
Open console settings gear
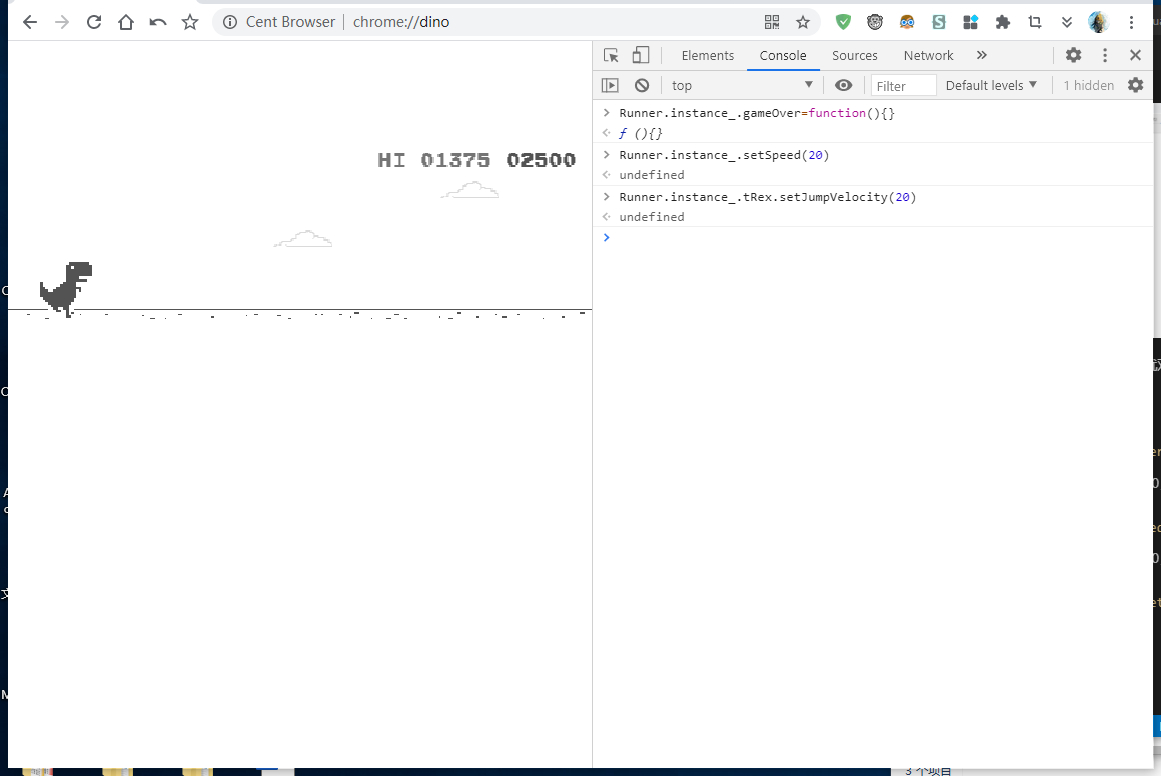(1135, 86)
